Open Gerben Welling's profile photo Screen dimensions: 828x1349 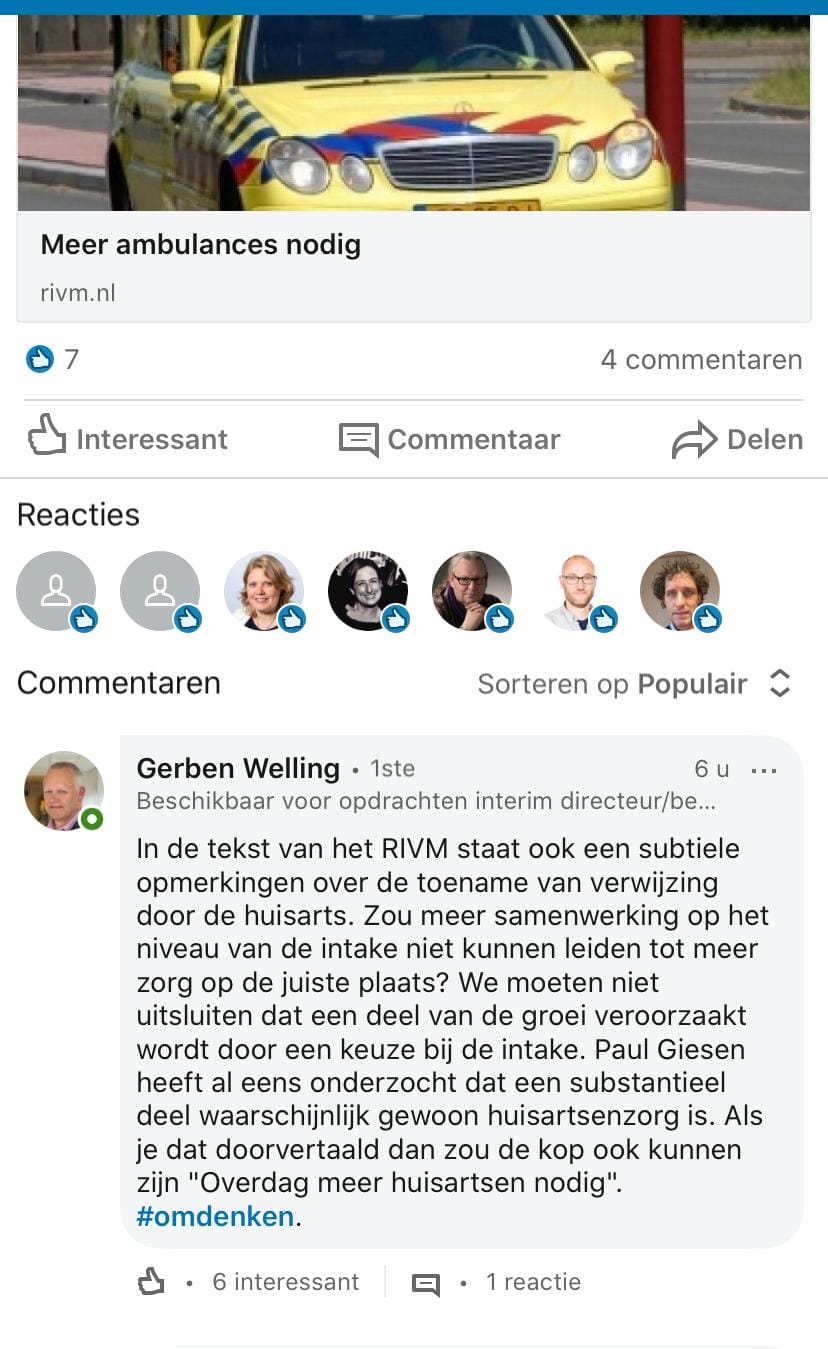63,790
